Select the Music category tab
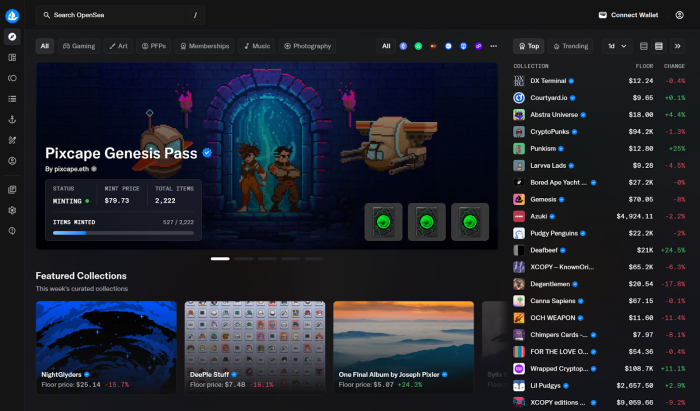 pyautogui.click(x=257, y=46)
